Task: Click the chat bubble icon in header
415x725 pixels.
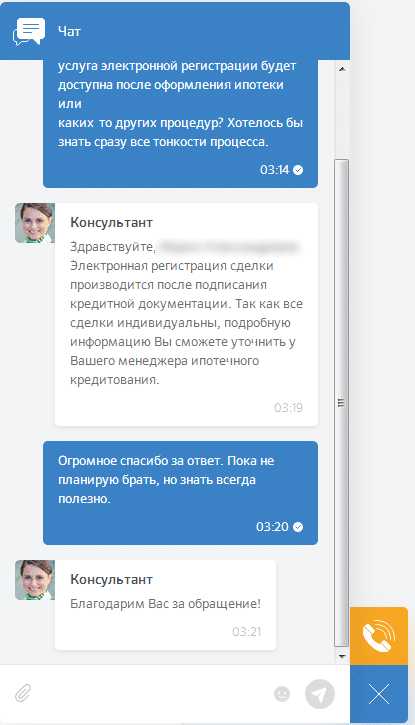Action: (x=29, y=31)
